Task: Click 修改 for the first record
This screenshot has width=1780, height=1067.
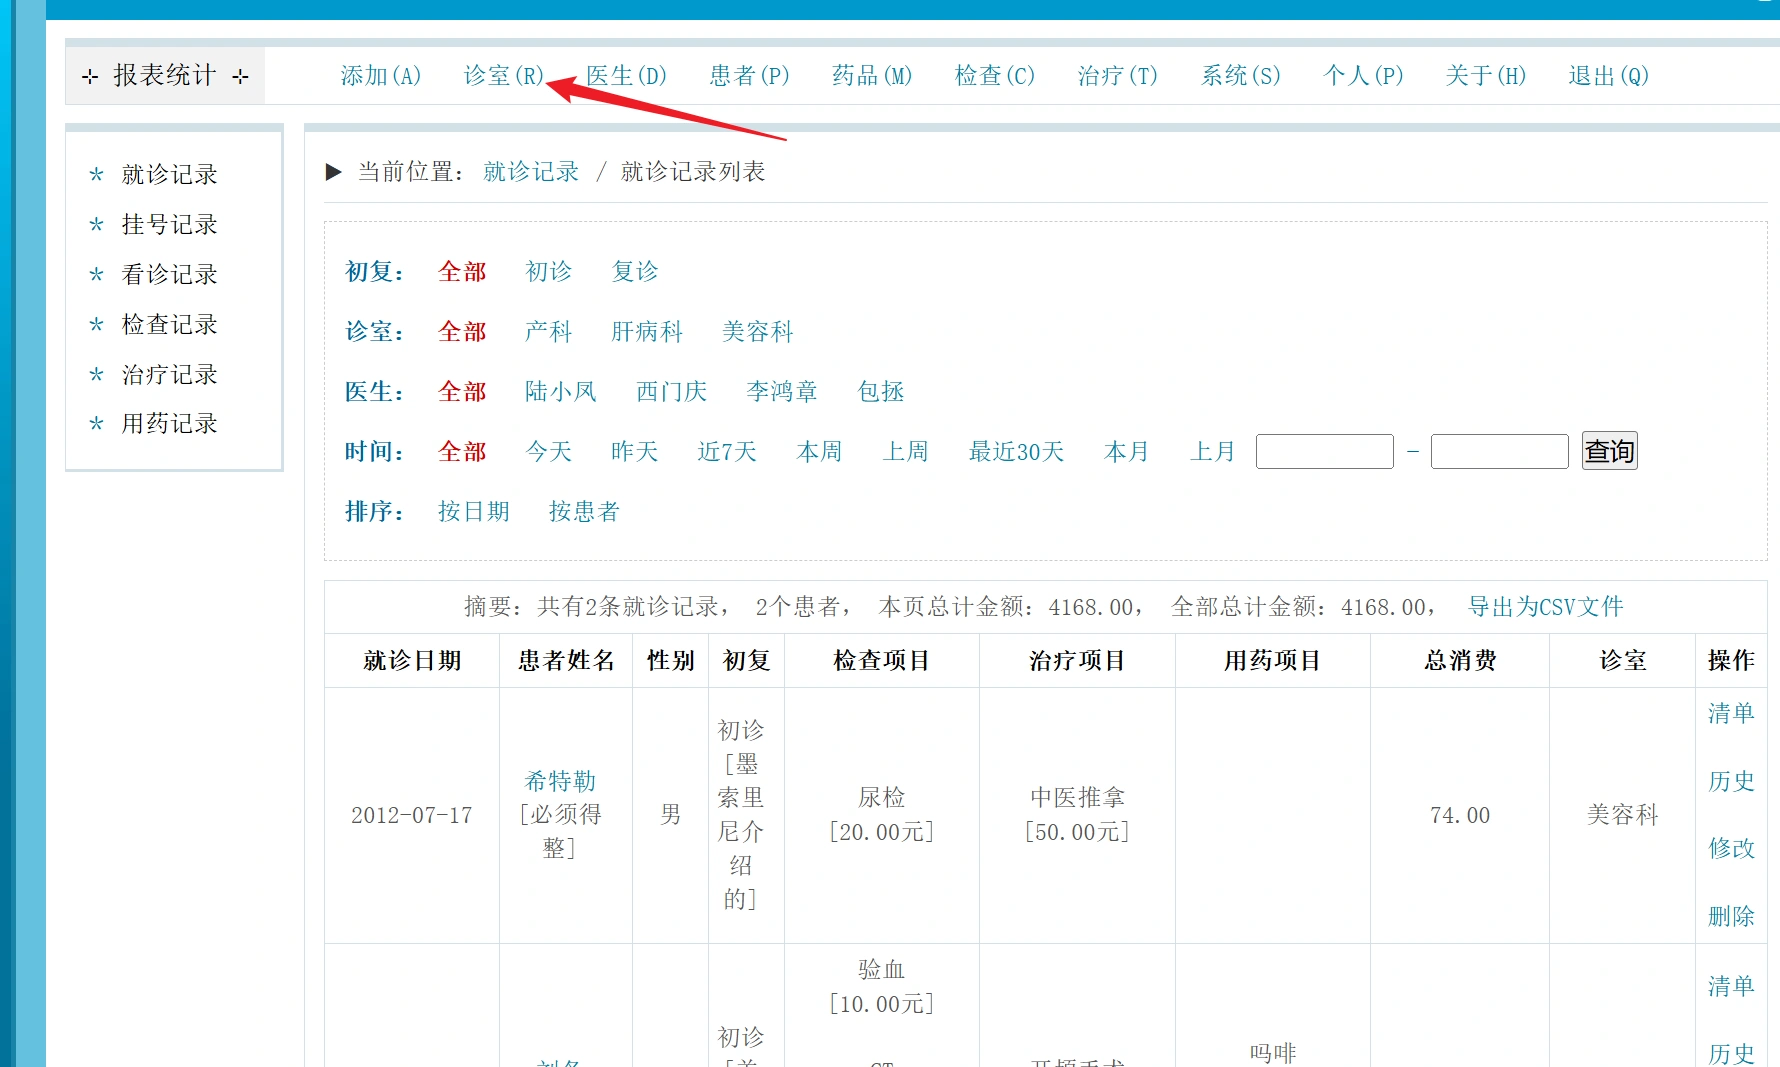Action: (1730, 848)
